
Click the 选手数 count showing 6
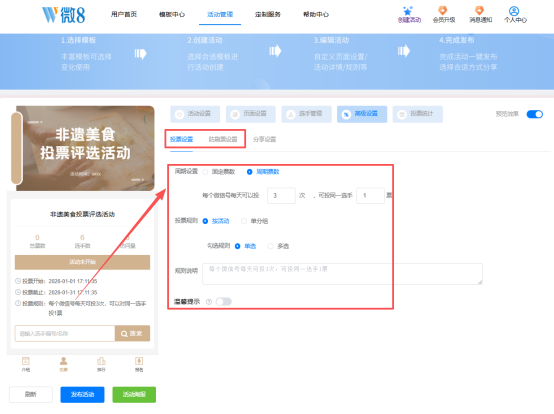coord(82,241)
